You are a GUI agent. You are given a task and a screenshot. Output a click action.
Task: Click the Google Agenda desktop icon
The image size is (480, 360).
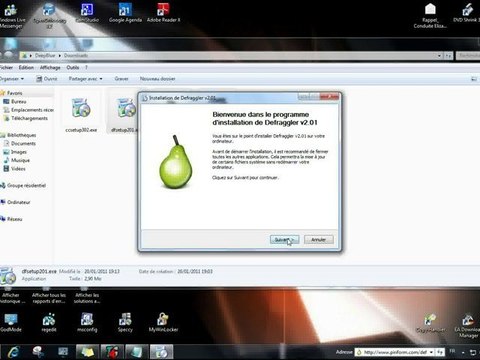(x=125, y=13)
